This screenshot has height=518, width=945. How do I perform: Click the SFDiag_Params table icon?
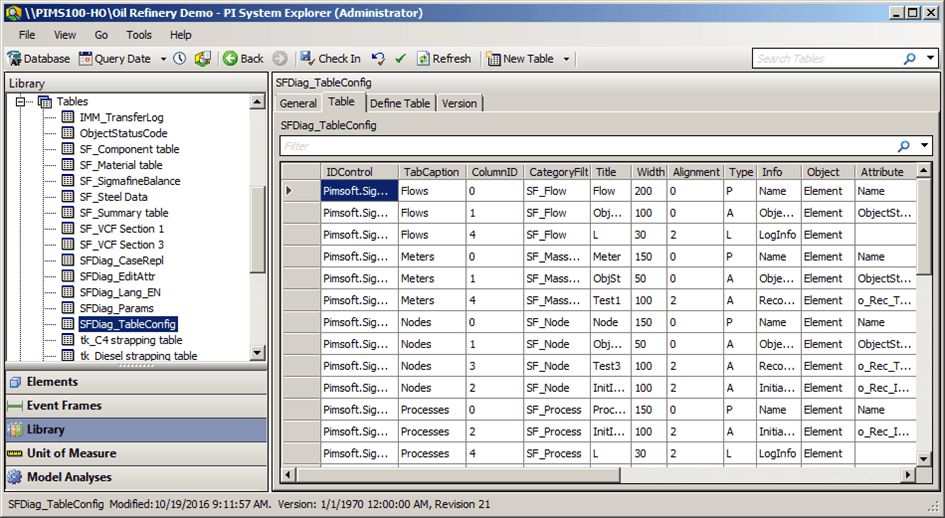[x=68, y=308]
